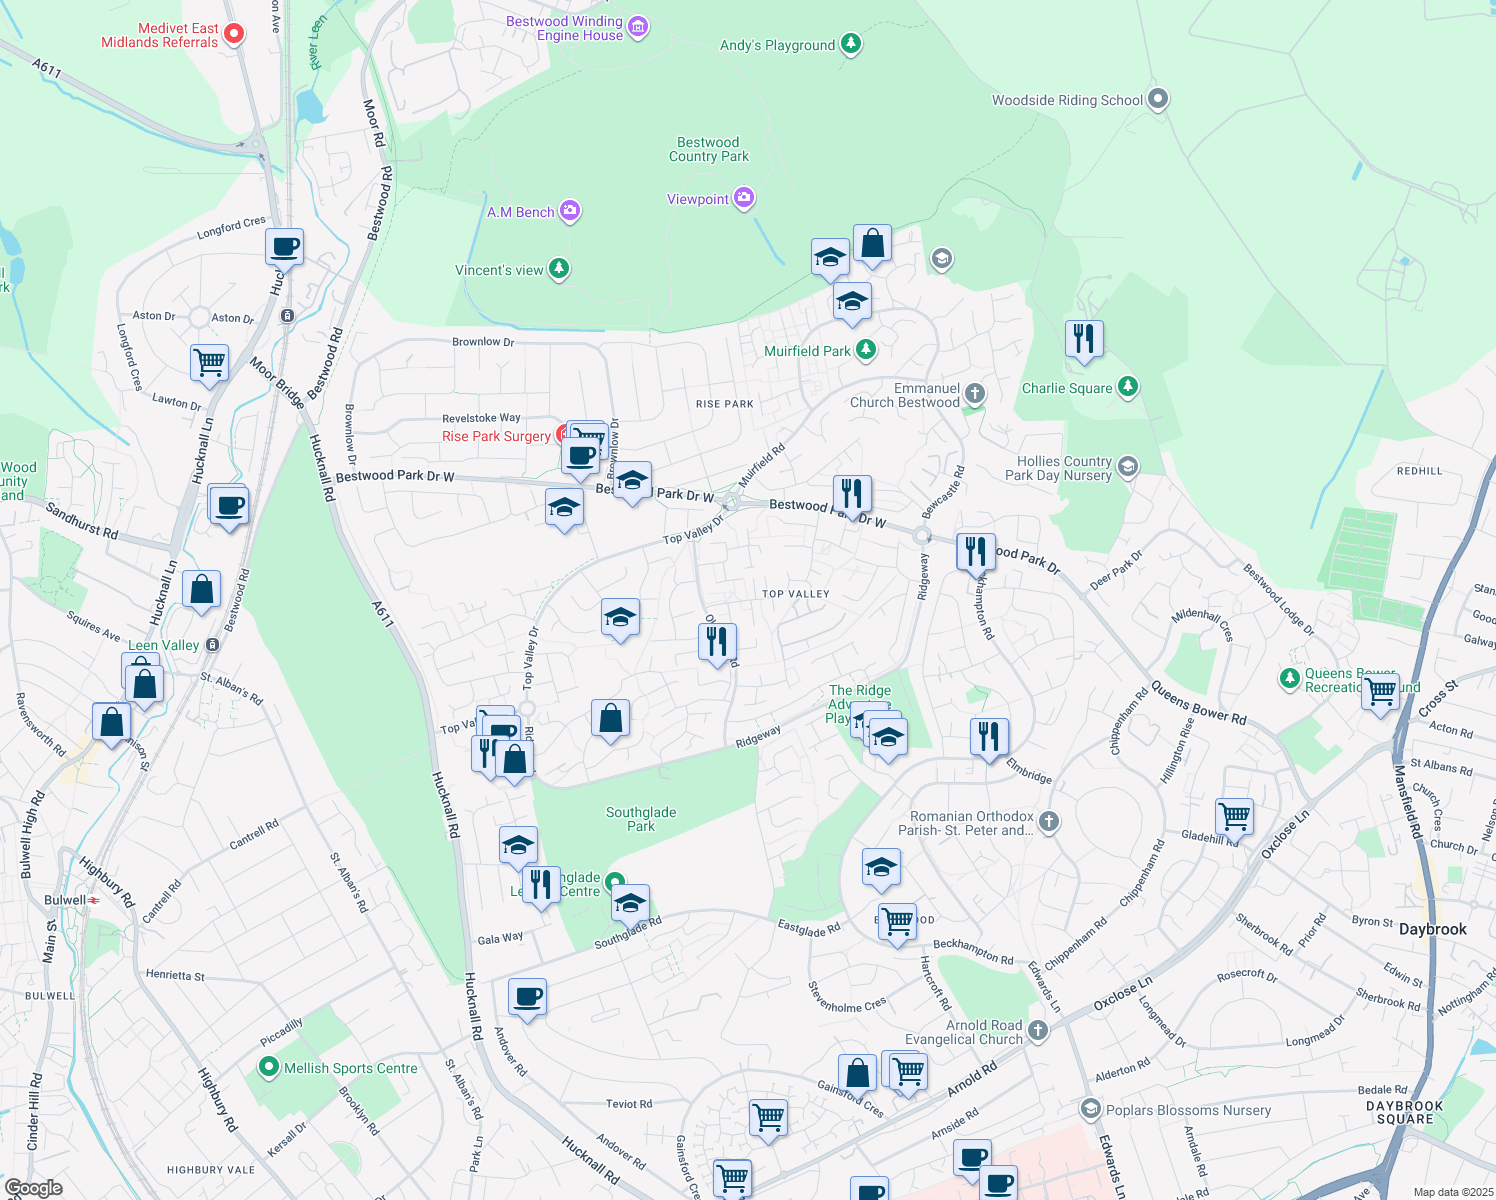Open the grocery cart marker near Queens Bower Rd
Image resolution: width=1496 pixels, height=1200 pixels.
point(1380,691)
